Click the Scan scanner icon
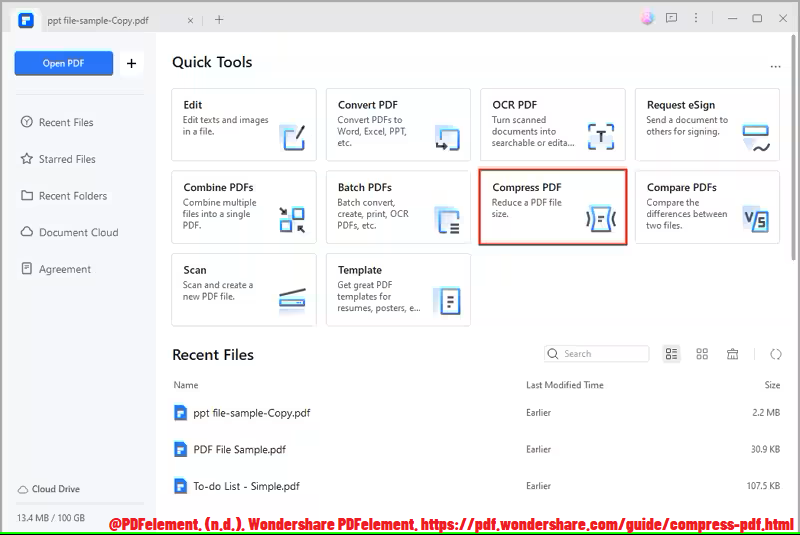Viewport: 800px width, 535px height. pyautogui.click(x=292, y=299)
